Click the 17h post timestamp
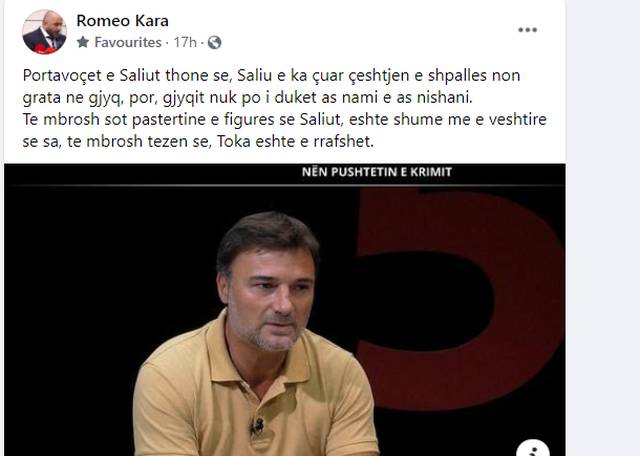This screenshot has width=640, height=456. [x=185, y=42]
